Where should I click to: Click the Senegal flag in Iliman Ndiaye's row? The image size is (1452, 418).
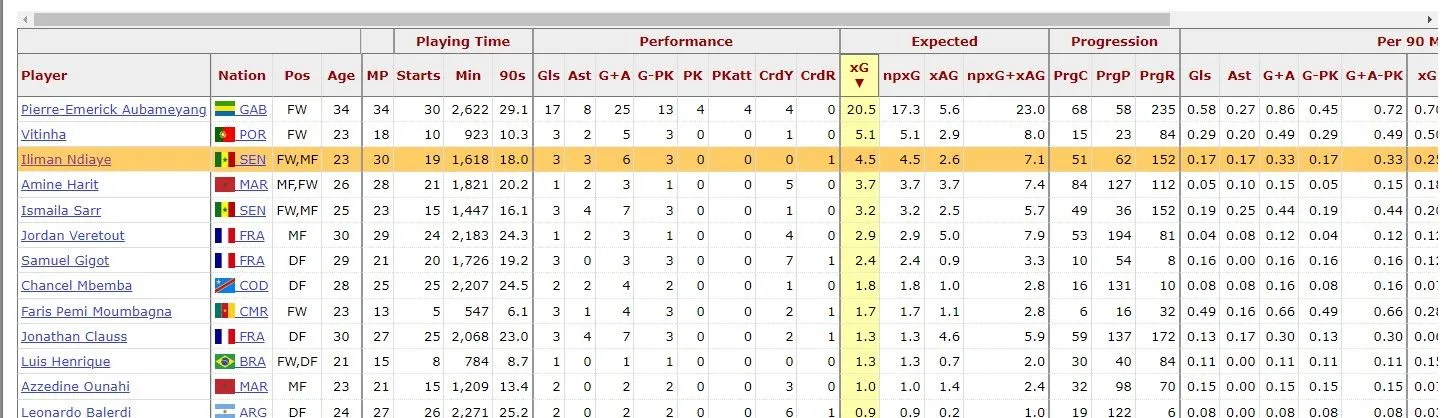tap(224, 159)
